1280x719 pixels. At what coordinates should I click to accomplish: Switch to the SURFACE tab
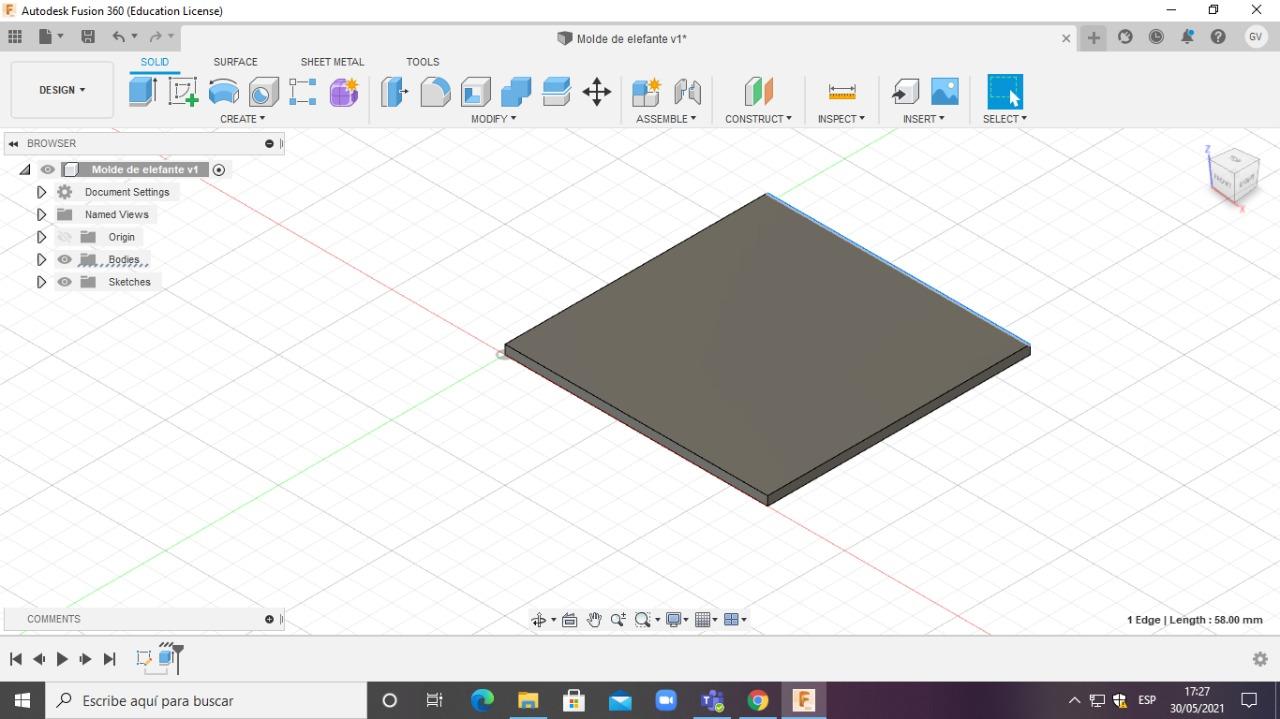tap(235, 62)
